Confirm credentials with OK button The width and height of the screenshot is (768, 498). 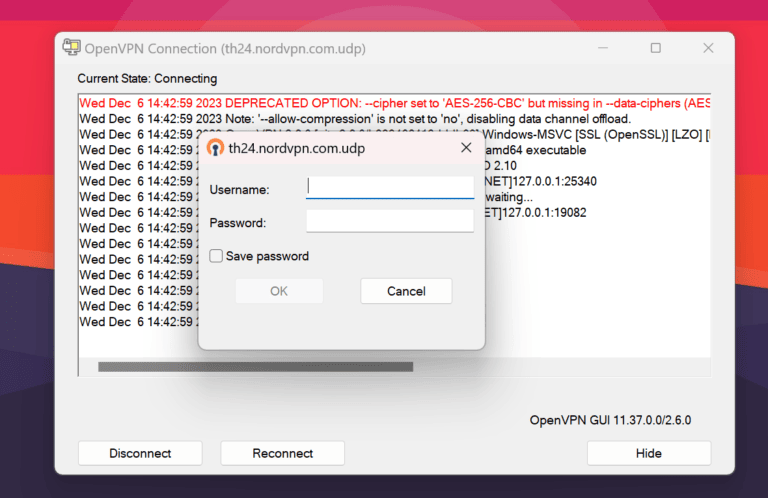tap(279, 291)
